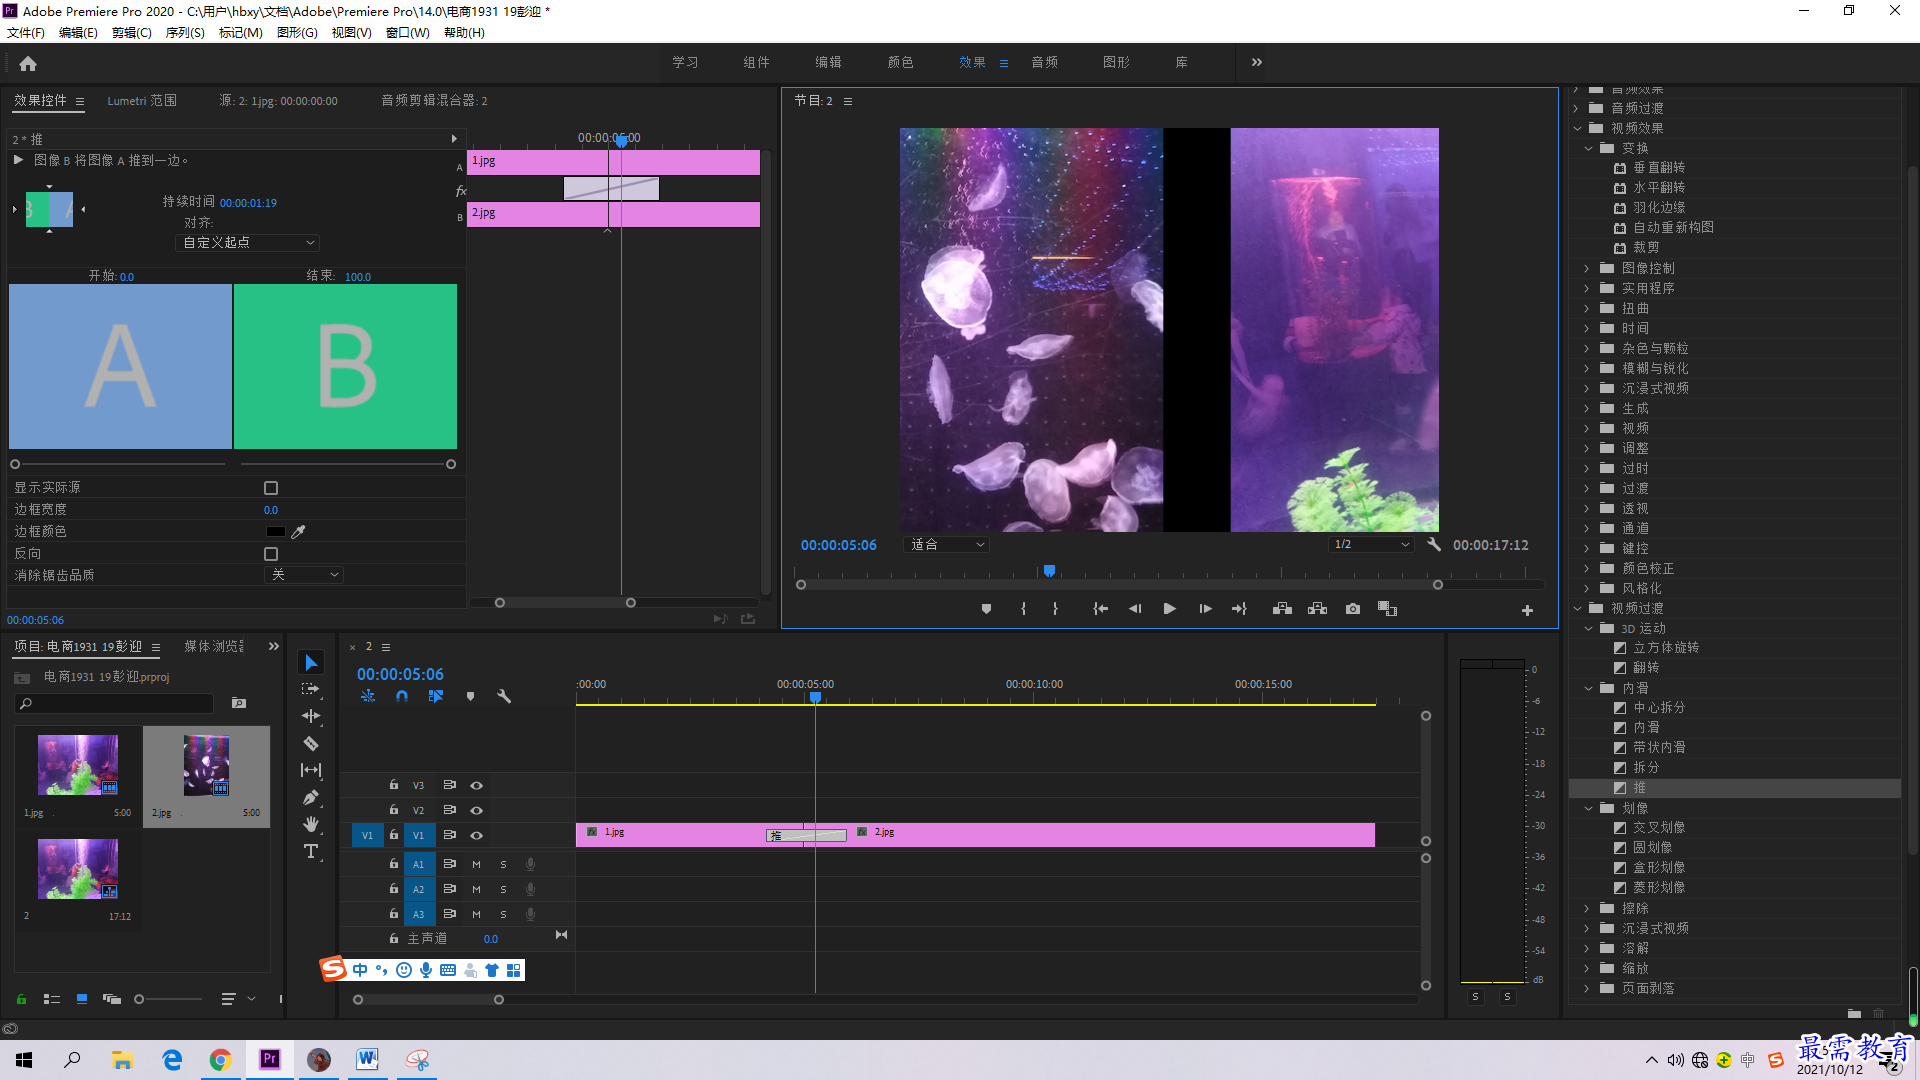Switch project panel to list view
Screen dimensions: 1920x1080
[52, 998]
